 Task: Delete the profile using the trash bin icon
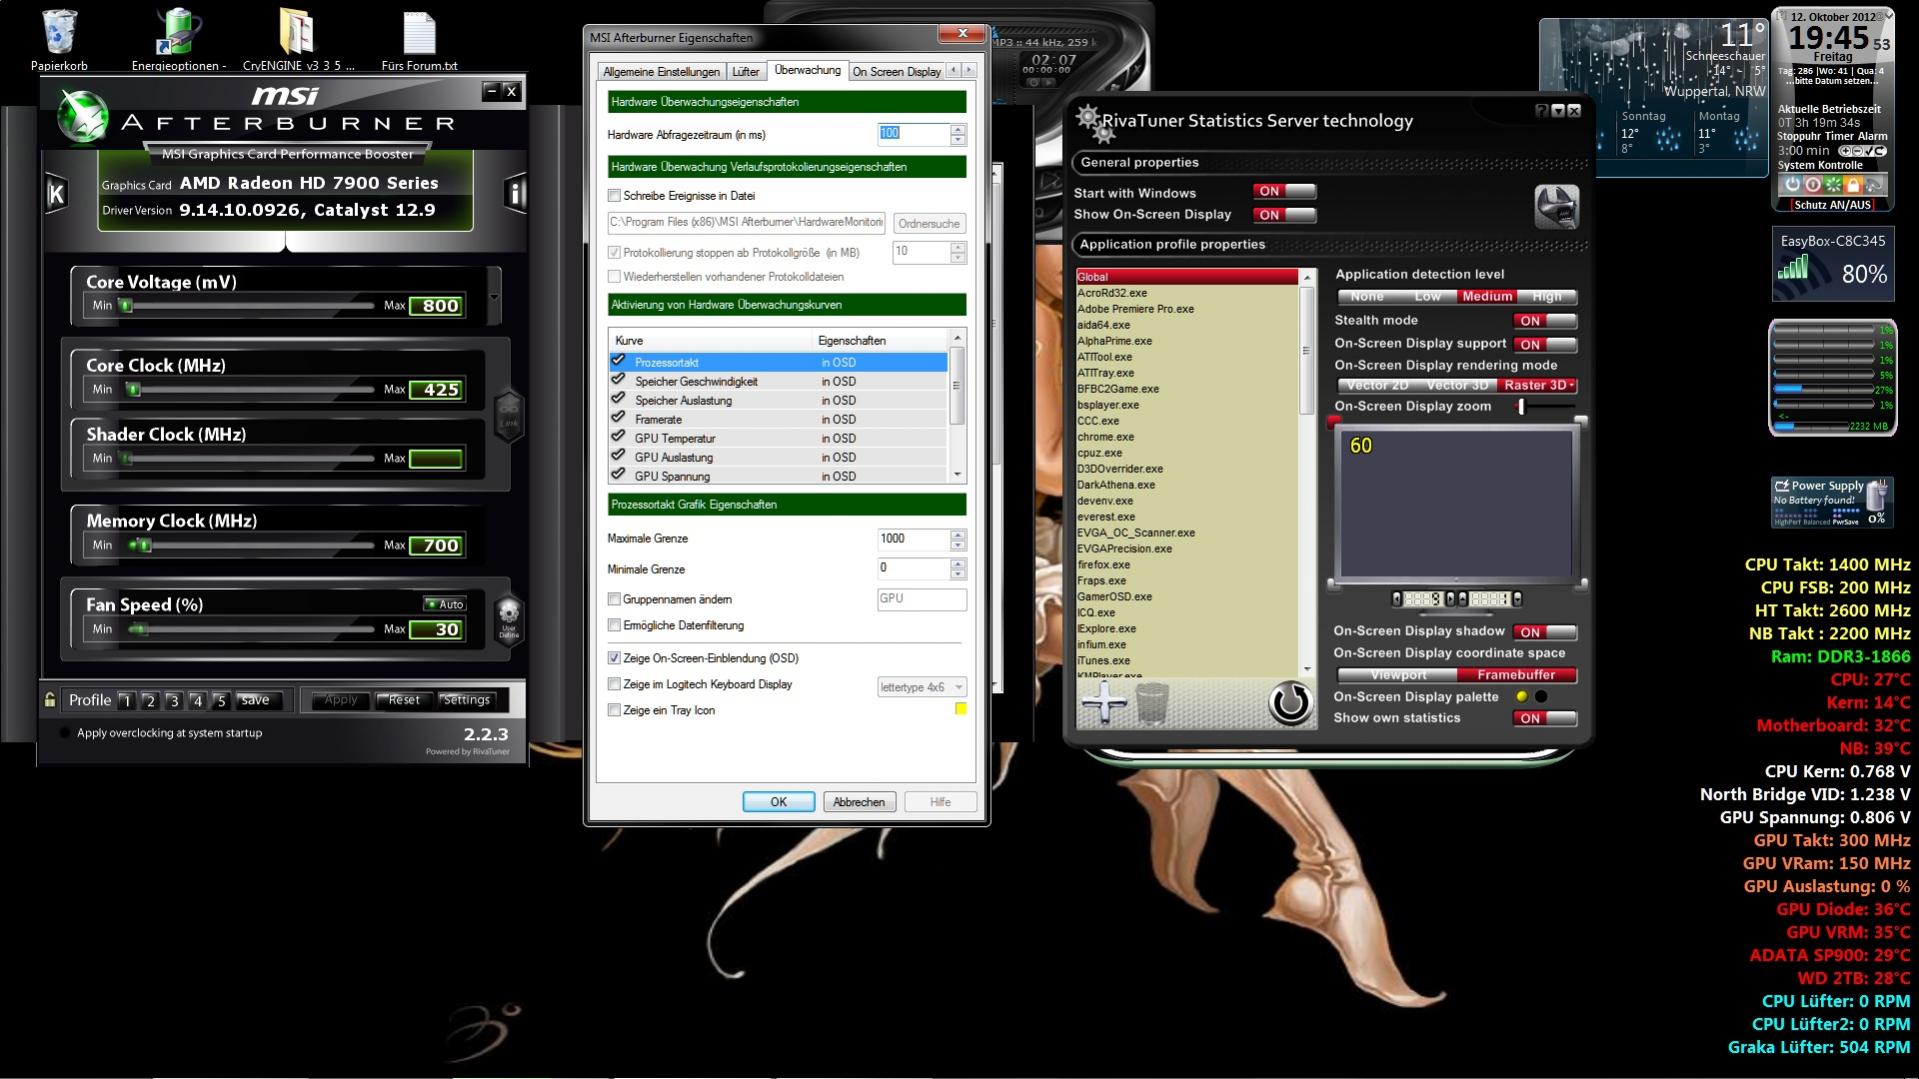pyautogui.click(x=1152, y=704)
